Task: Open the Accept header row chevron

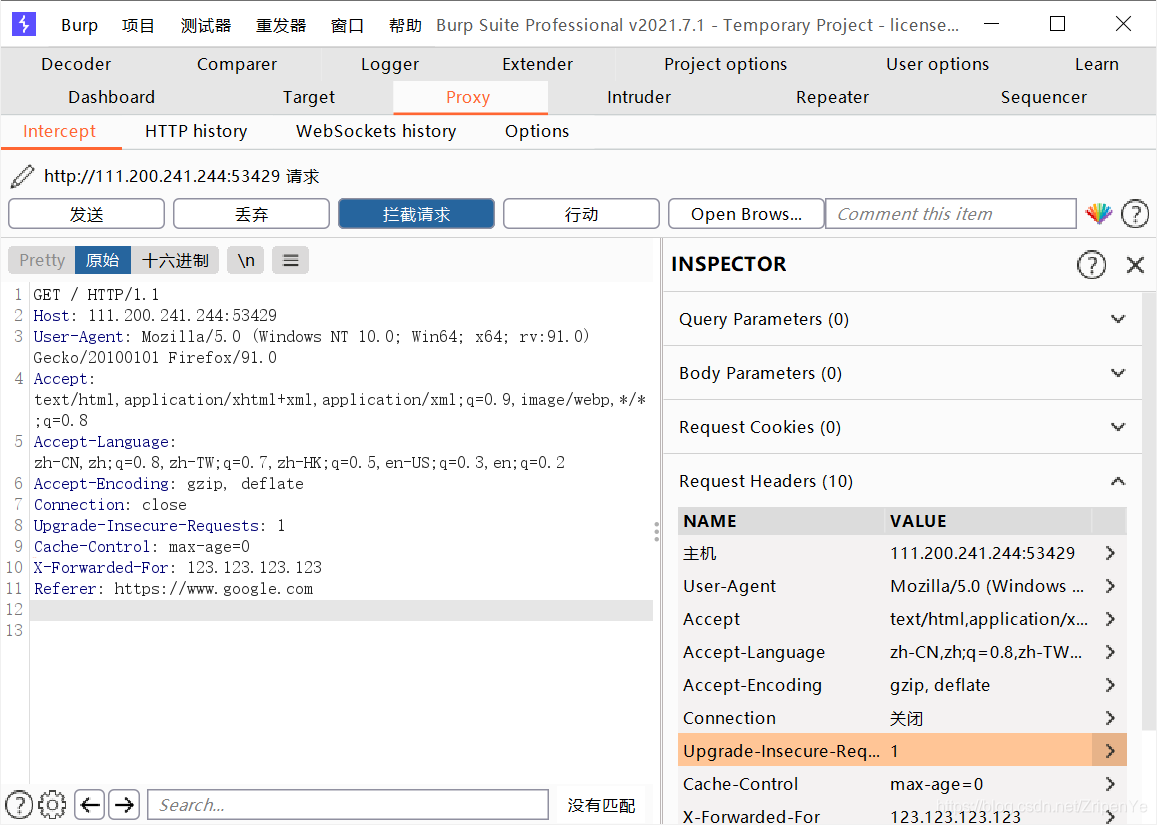Action: tap(1110, 619)
